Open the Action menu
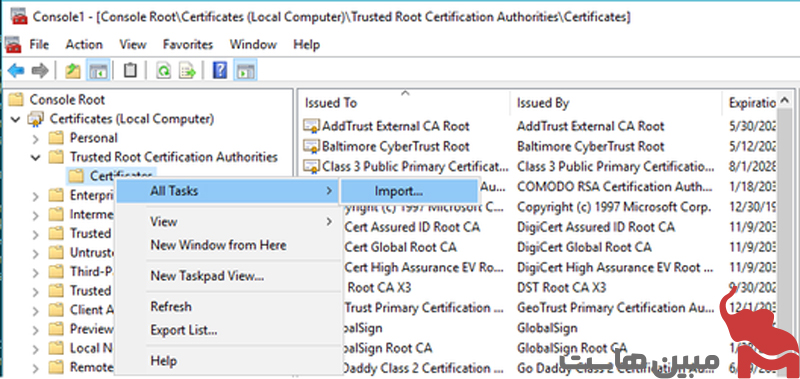The width and height of the screenshot is (800, 379). 84,44
